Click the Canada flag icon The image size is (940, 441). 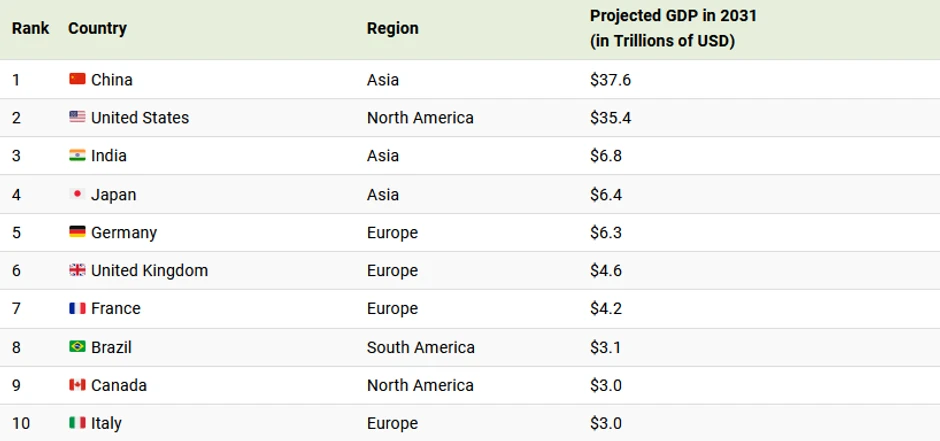point(77,385)
